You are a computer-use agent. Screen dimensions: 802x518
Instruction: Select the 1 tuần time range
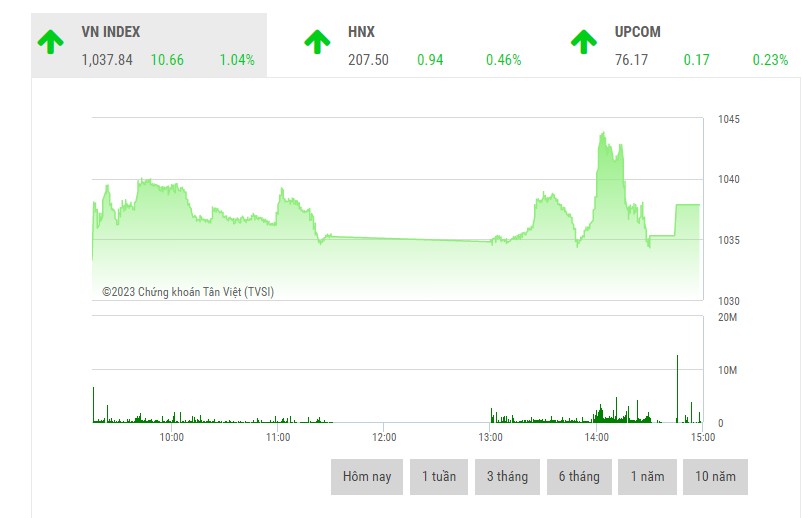tap(439, 477)
